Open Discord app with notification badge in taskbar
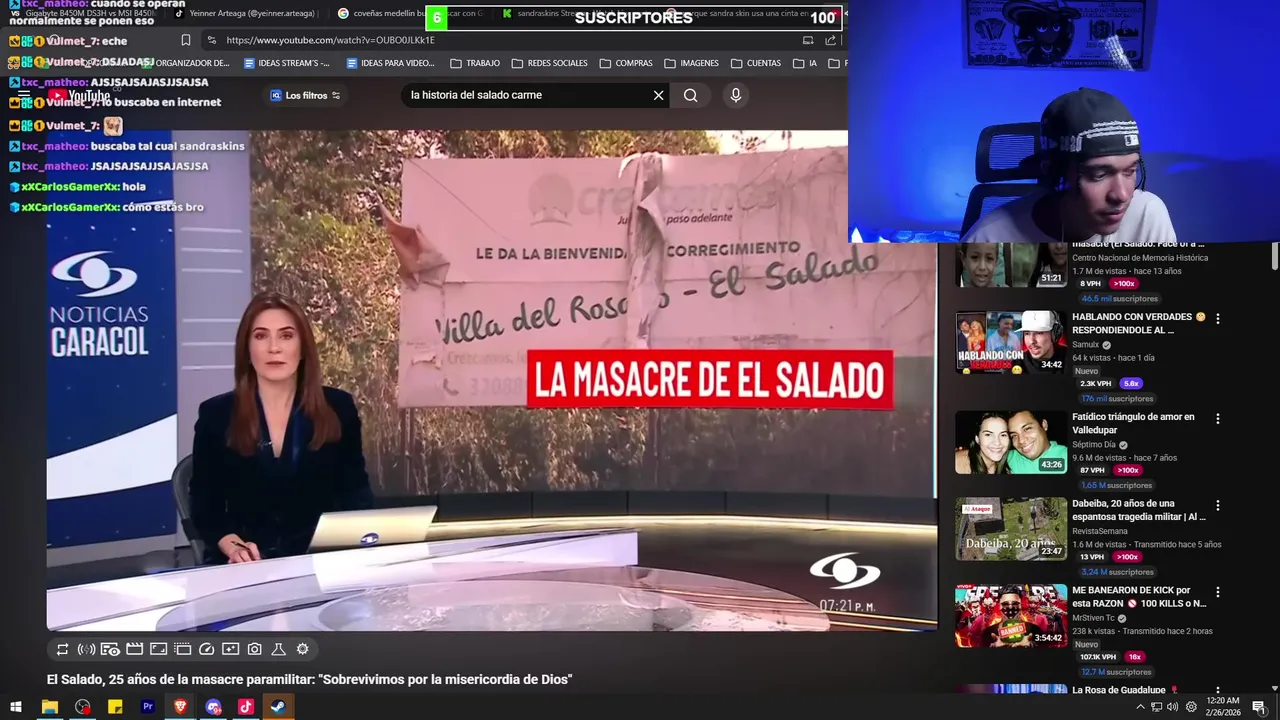The image size is (1280, 720). pyautogui.click(x=213, y=707)
